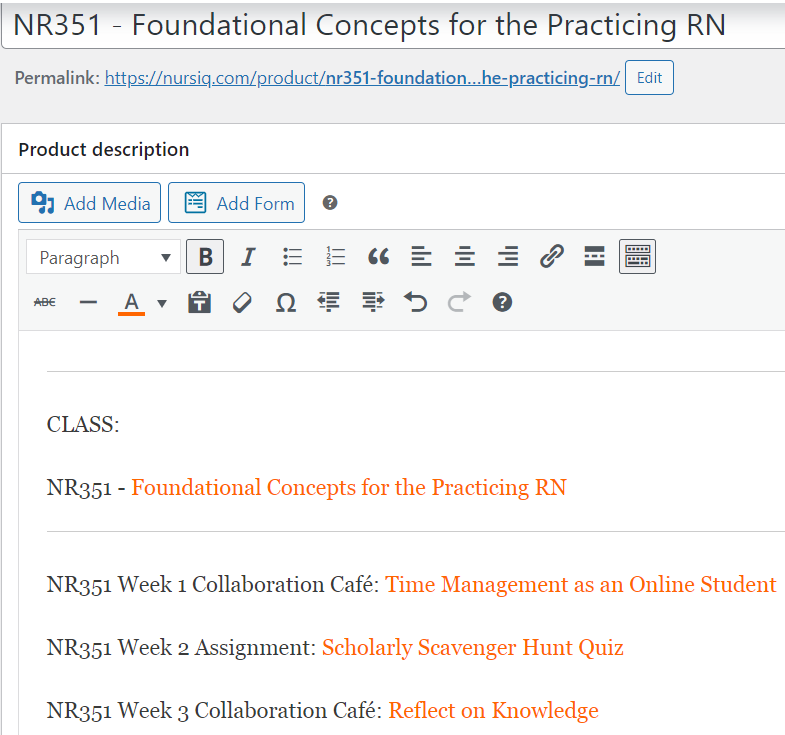Insert a bulleted list

[x=292, y=258]
